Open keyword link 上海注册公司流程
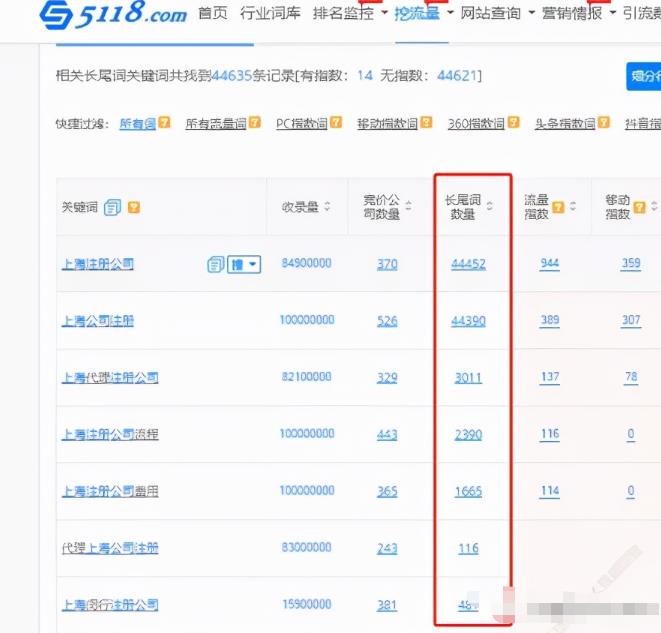661x633 pixels. click(110, 435)
